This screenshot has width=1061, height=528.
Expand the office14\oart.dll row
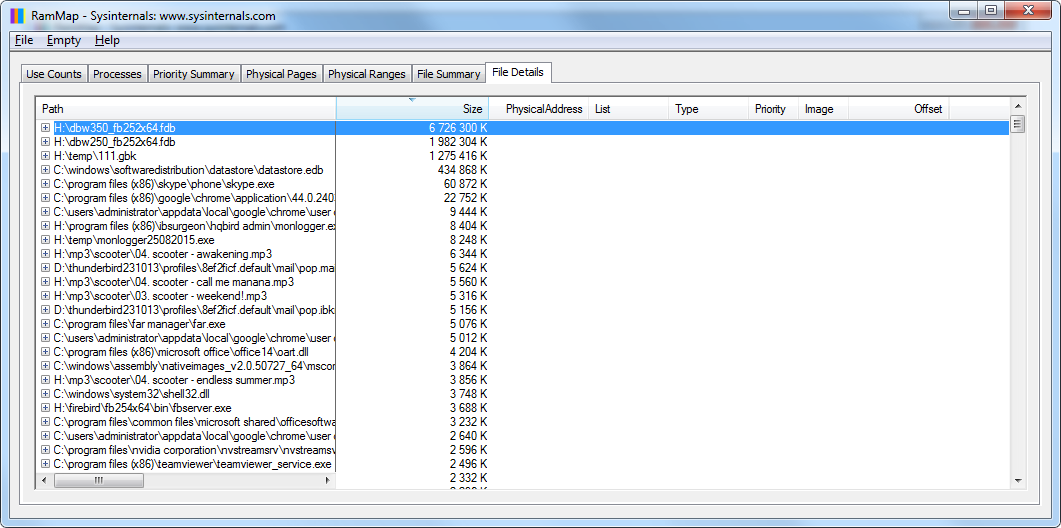pos(45,351)
